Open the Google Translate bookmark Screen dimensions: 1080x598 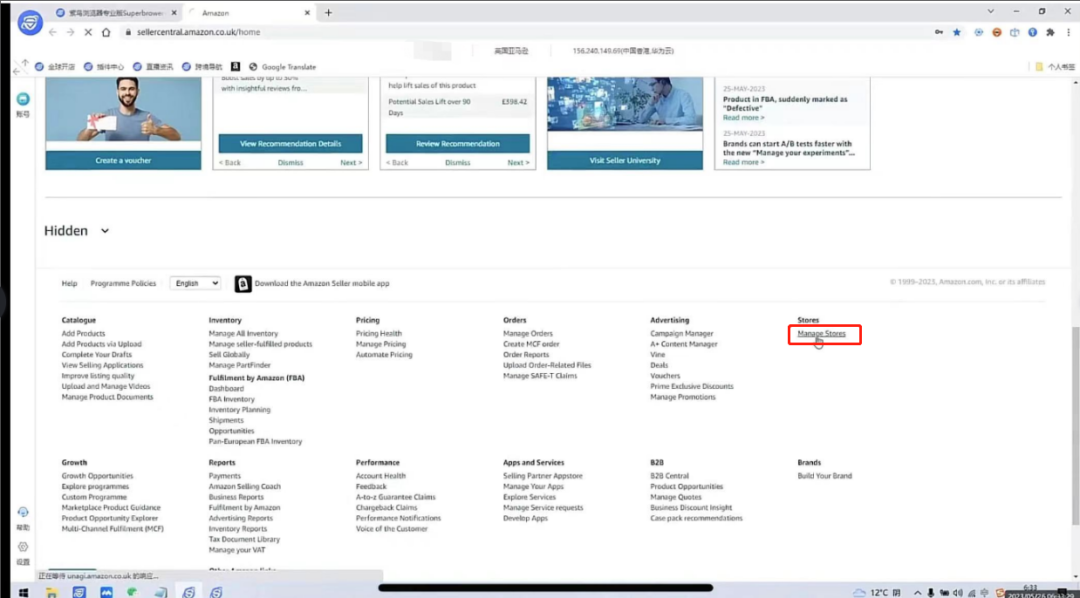click(282, 67)
